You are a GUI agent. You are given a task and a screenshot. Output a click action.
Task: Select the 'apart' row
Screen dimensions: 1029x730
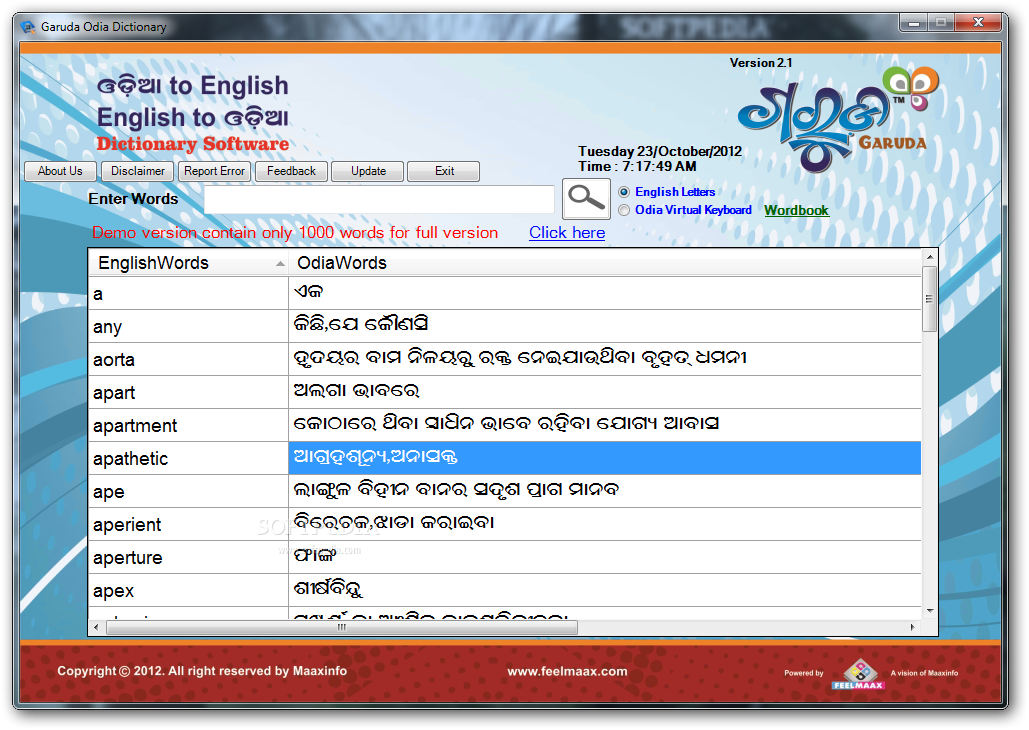click(505, 392)
